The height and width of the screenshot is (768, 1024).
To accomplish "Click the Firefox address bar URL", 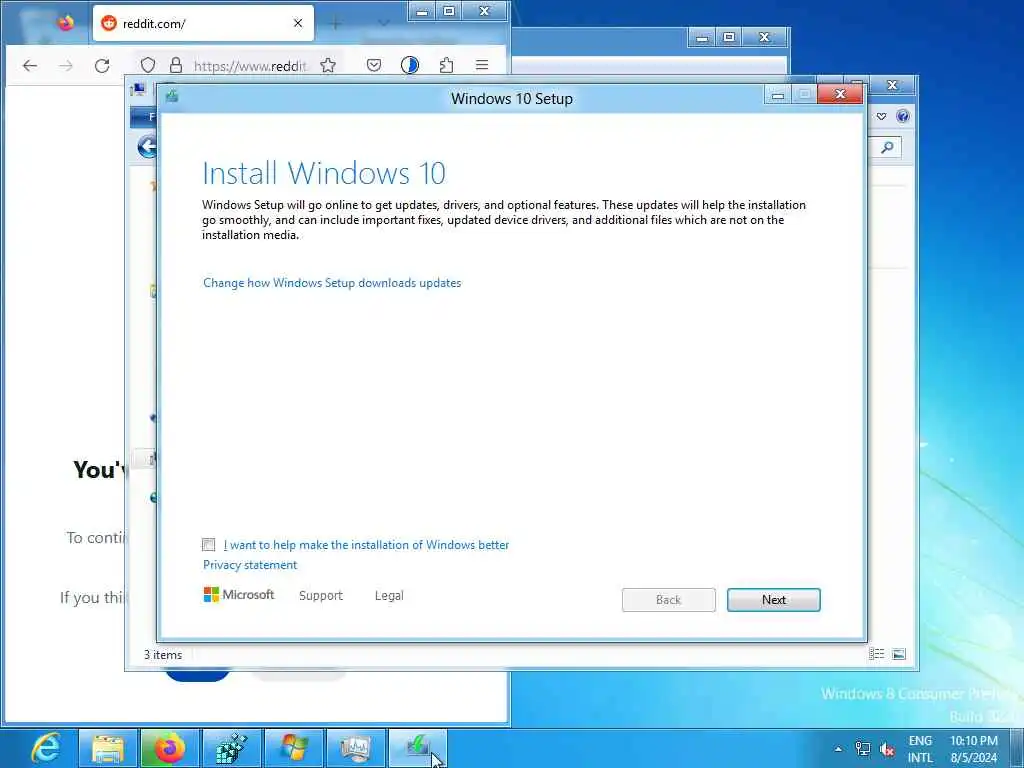I will [250, 66].
